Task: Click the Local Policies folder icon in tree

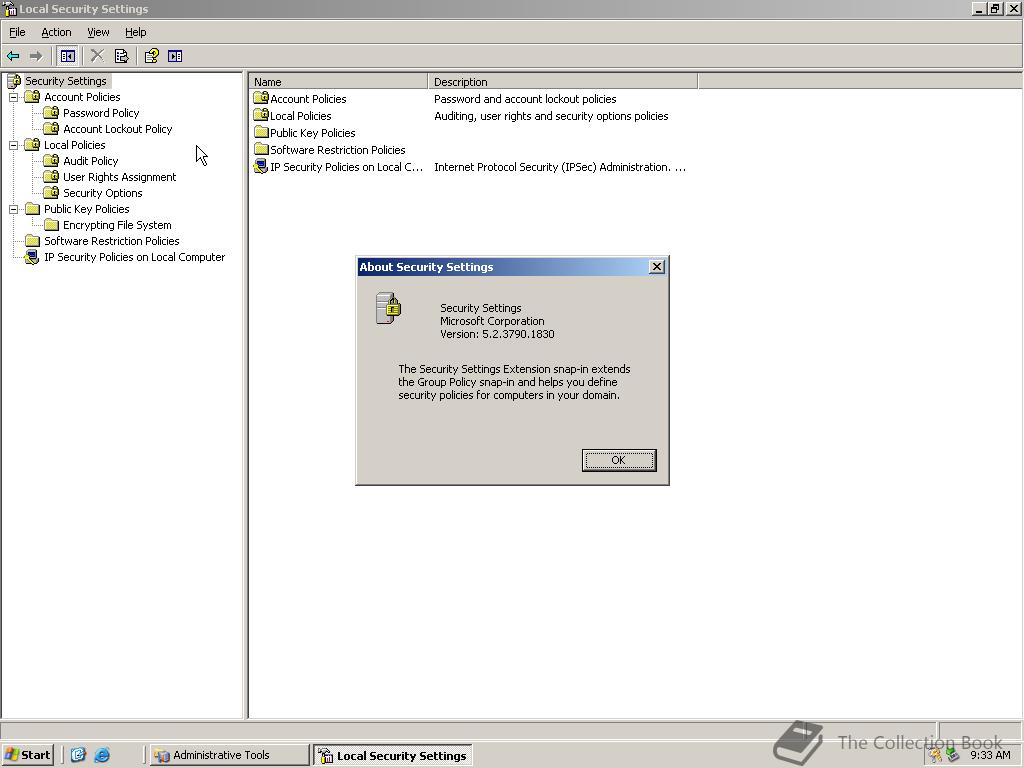Action: (33, 145)
